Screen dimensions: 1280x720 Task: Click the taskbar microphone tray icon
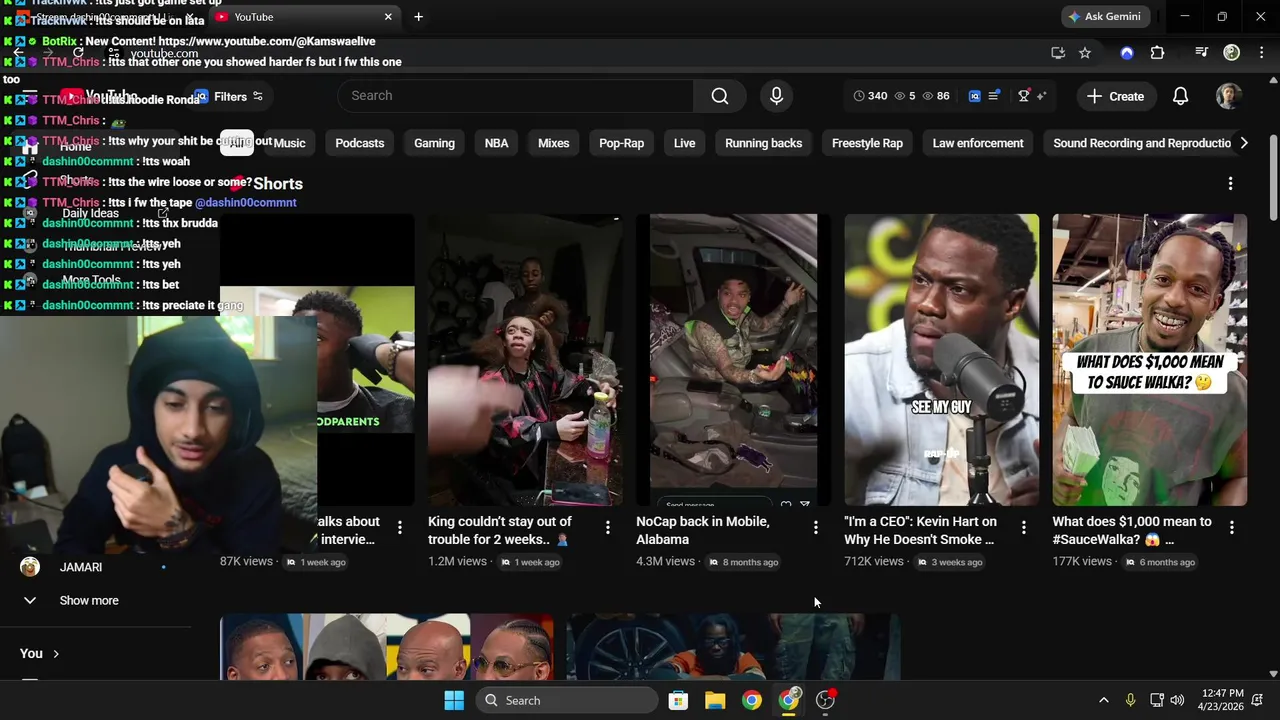click(x=1130, y=700)
